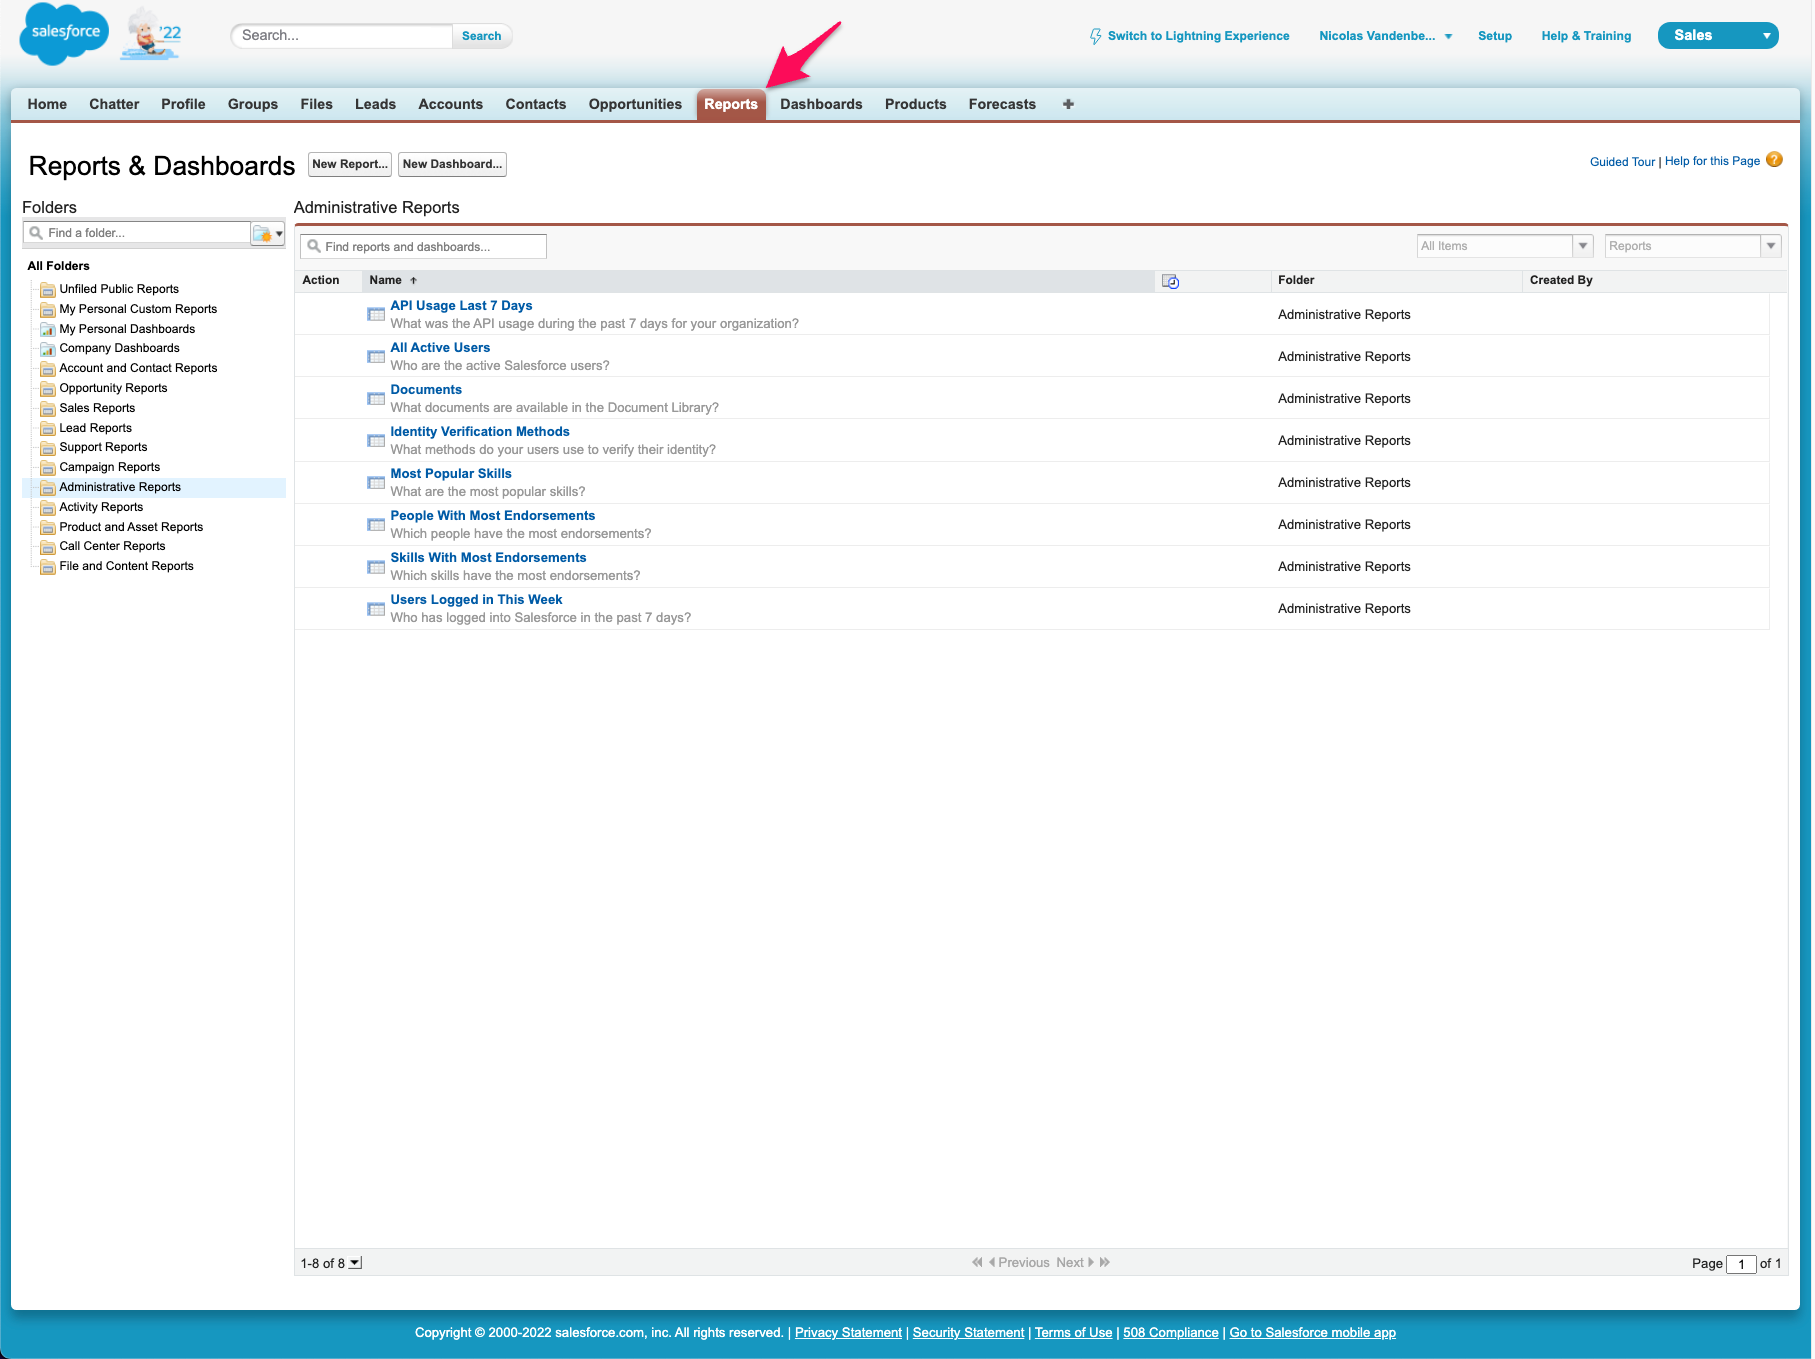Click the report icon beside Users Logged in This Week

(x=376, y=608)
